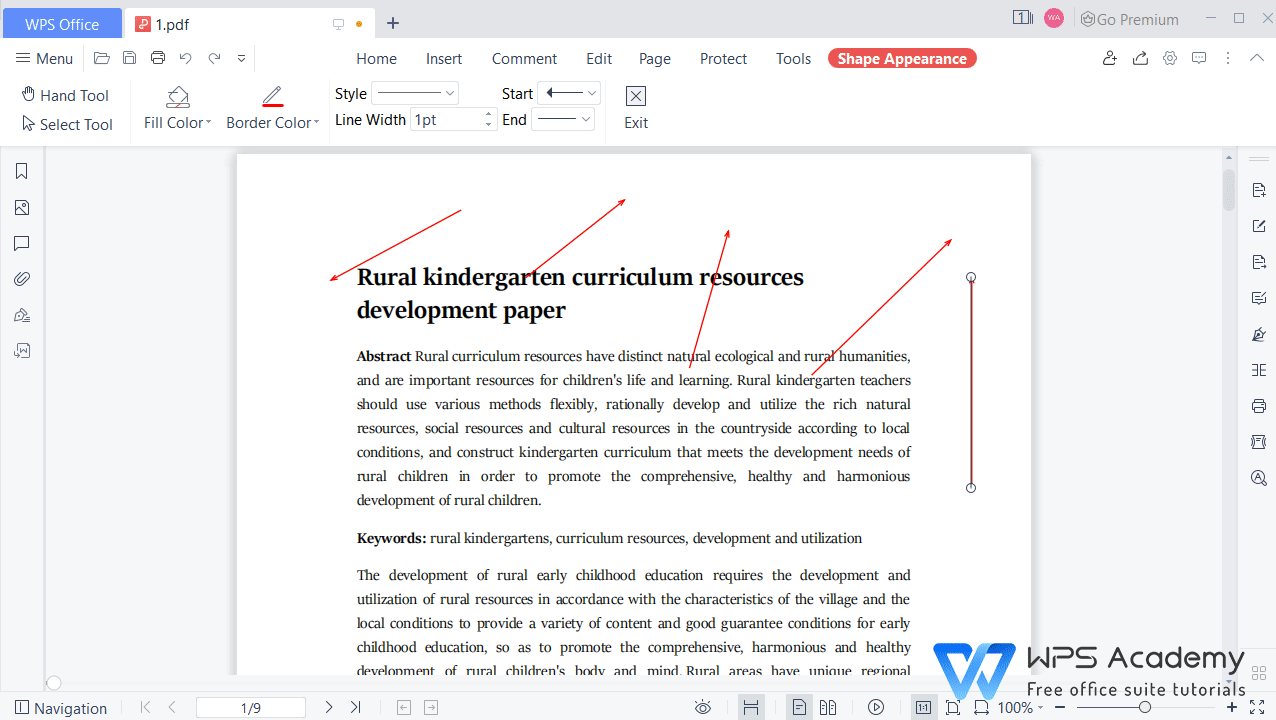Click the Go Premium link
Screen dimensions: 1276x720
pos(1129,18)
